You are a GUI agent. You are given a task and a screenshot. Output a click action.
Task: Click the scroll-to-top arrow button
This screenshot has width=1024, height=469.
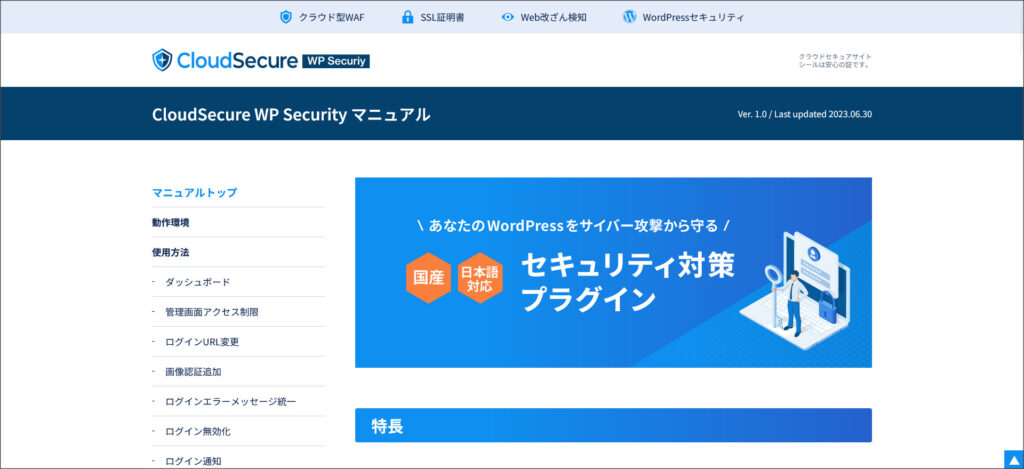(x=1014, y=459)
